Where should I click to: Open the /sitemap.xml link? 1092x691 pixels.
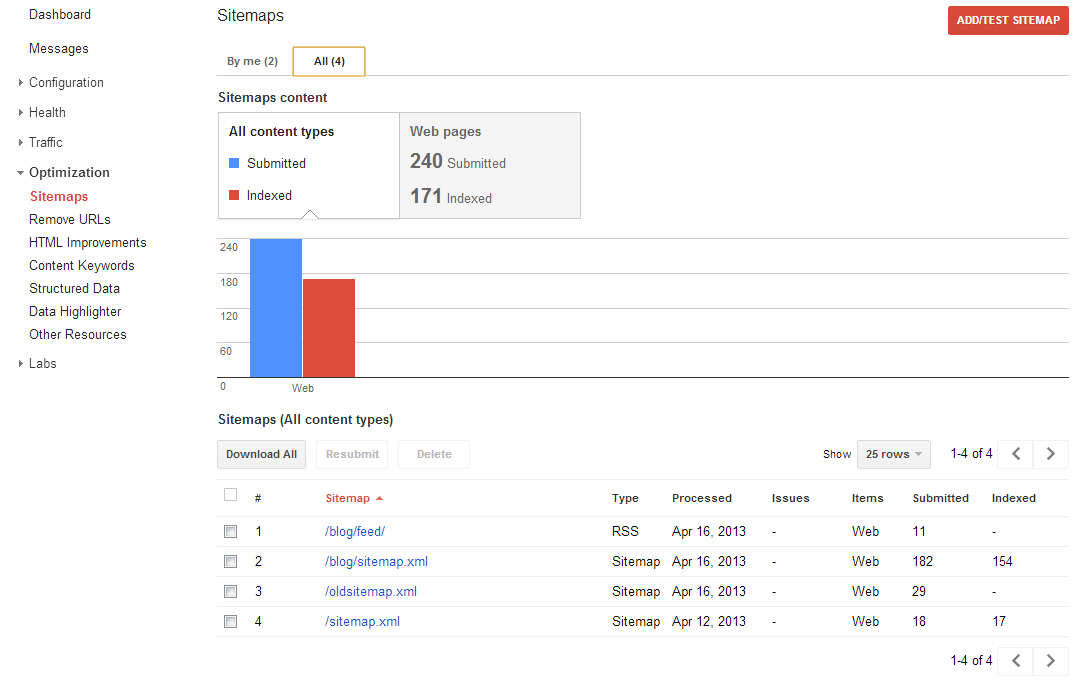[362, 621]
